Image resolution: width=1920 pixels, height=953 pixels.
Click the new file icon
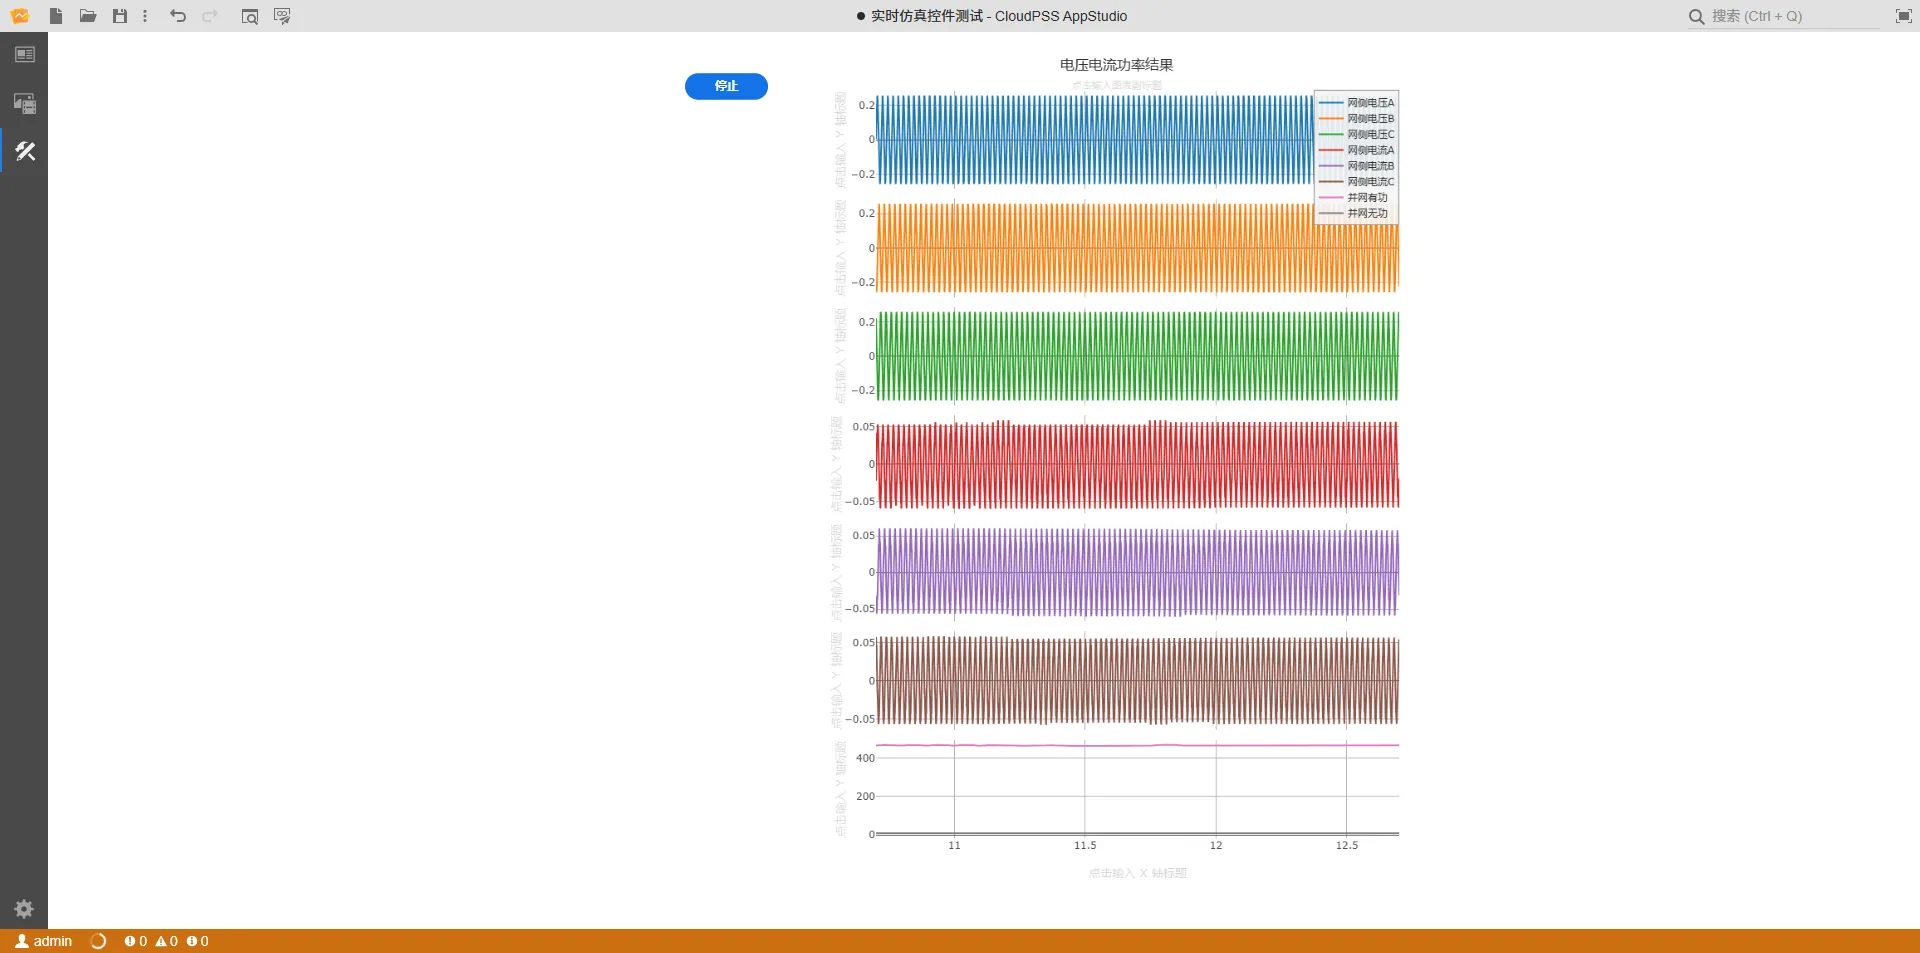pos(56,16)
